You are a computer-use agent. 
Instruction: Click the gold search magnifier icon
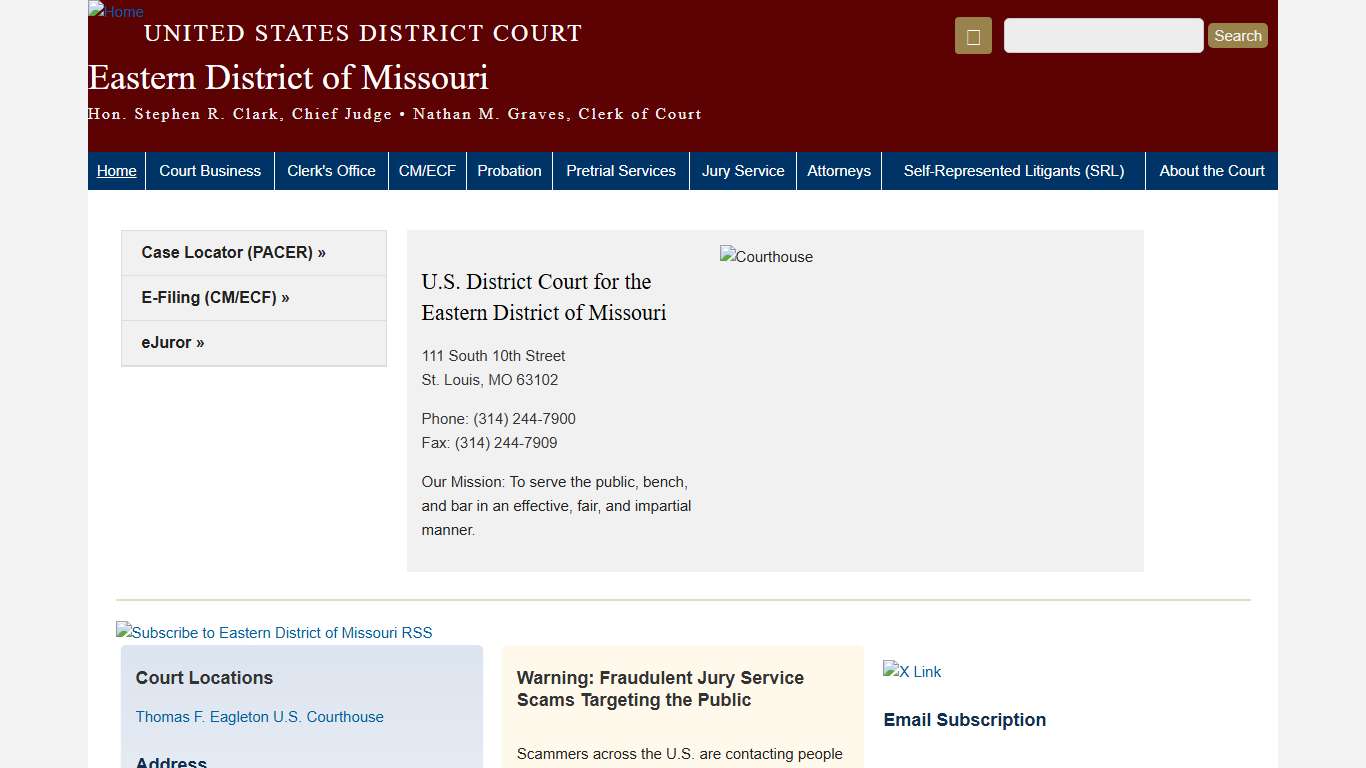[972, 35]
